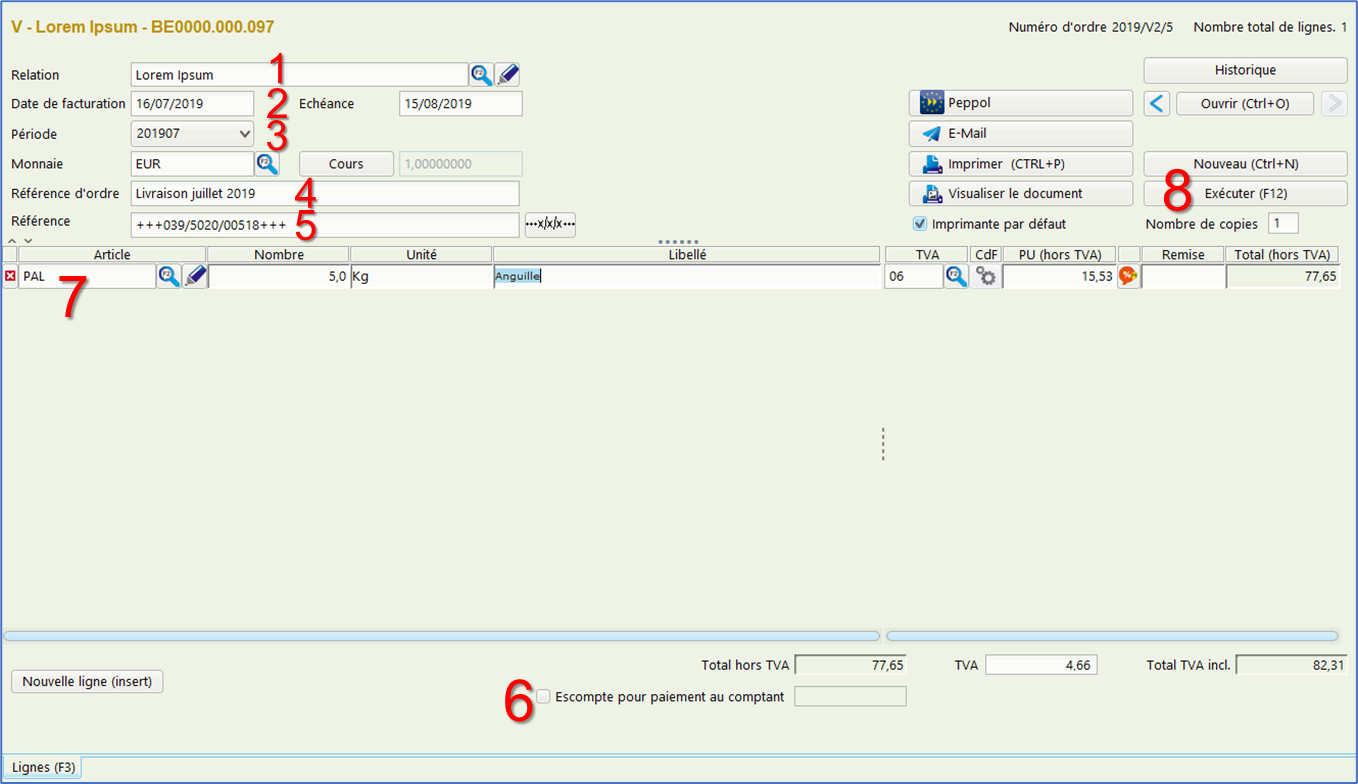Click the Unité cell Kg
The width and height of the screenshot is (1358, 784).
tap(421, 277)
